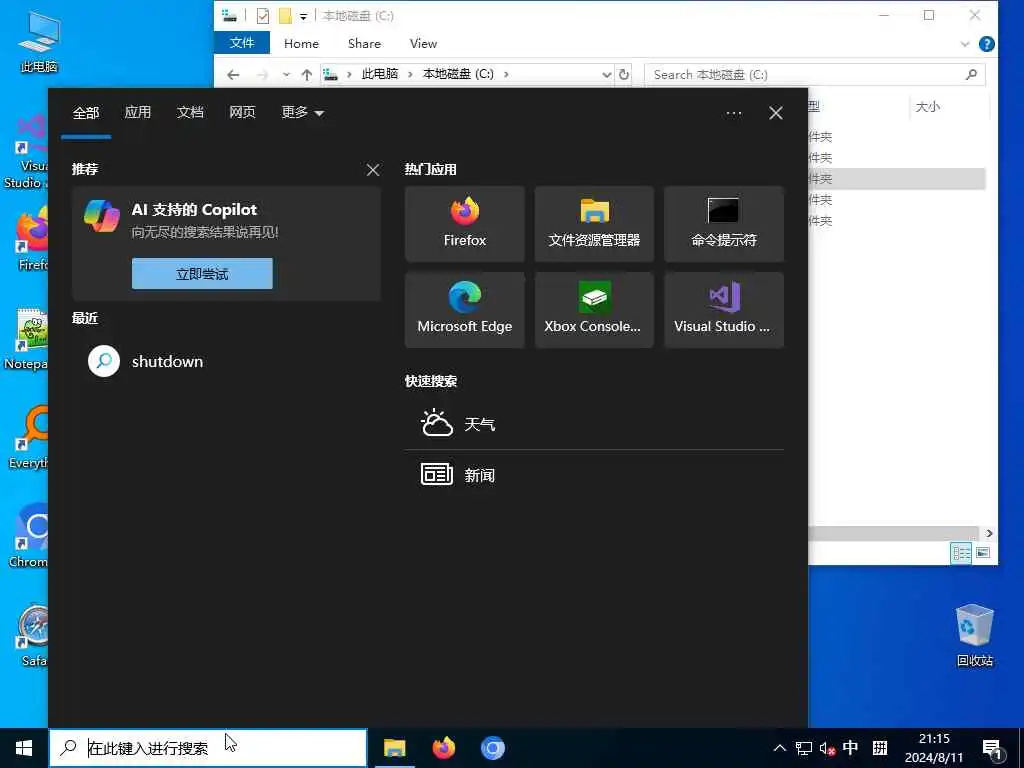Click the Copilot logo in recommendation card
1024x768 pixels.
click(101, 216)
